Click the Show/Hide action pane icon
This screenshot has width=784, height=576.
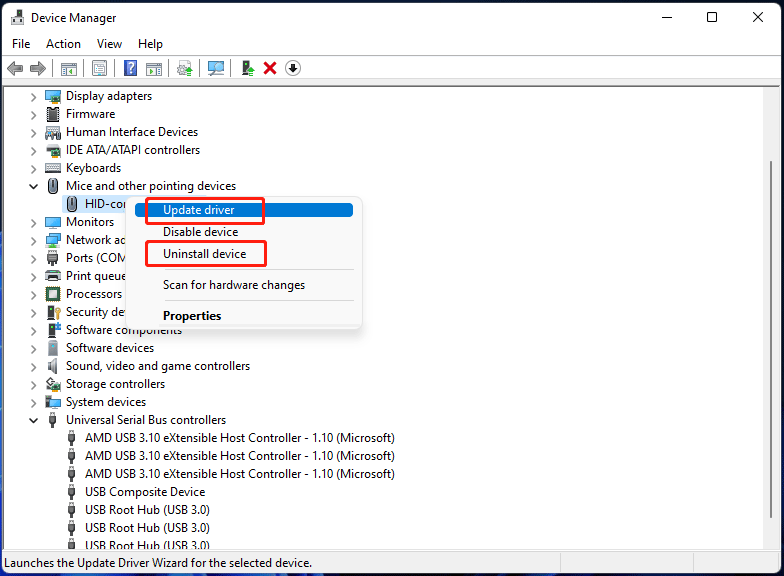(154, 68)
